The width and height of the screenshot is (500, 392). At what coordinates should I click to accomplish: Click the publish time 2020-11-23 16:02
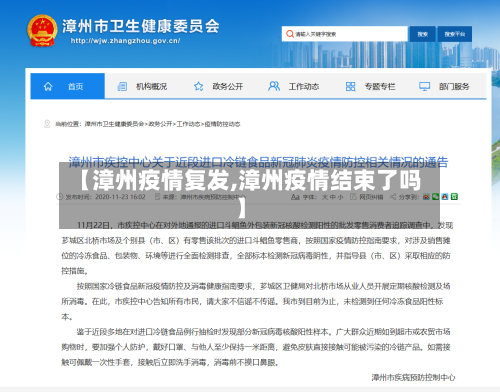[120, 197]
